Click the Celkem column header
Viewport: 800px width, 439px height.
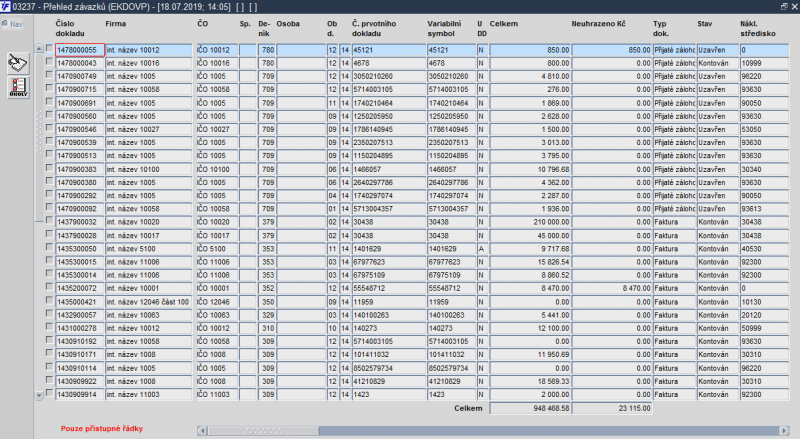504,23
